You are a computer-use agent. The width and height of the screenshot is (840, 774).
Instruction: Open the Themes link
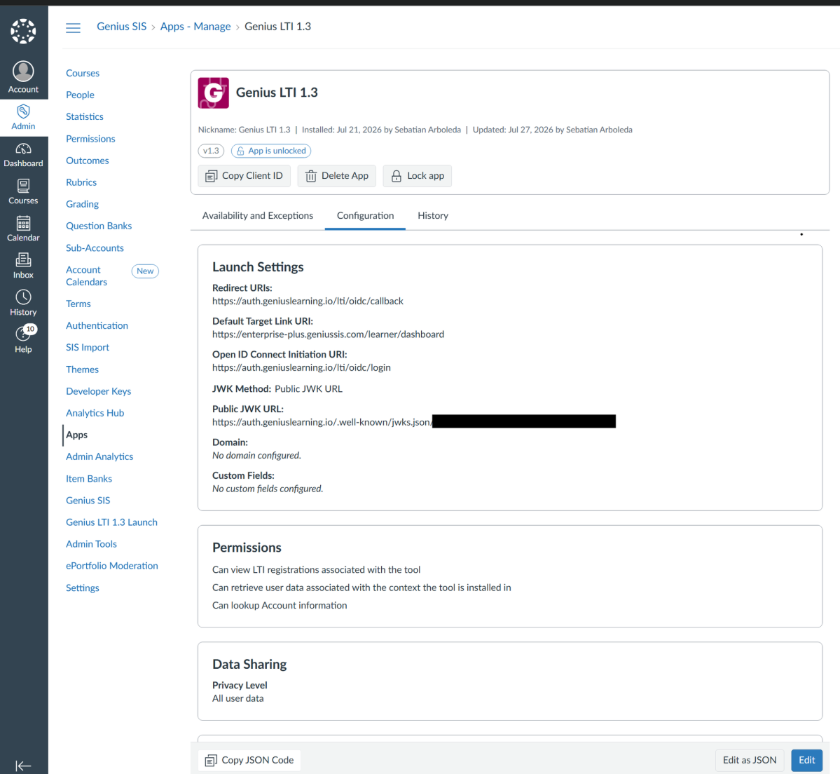82,370
